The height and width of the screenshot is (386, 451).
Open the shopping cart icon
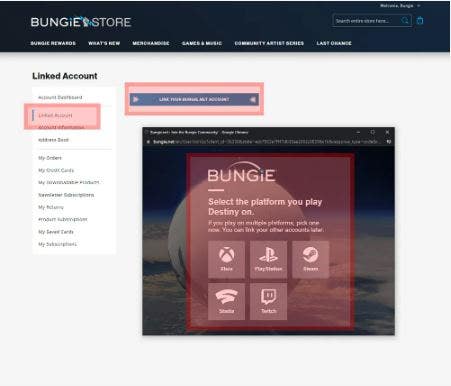420,21
